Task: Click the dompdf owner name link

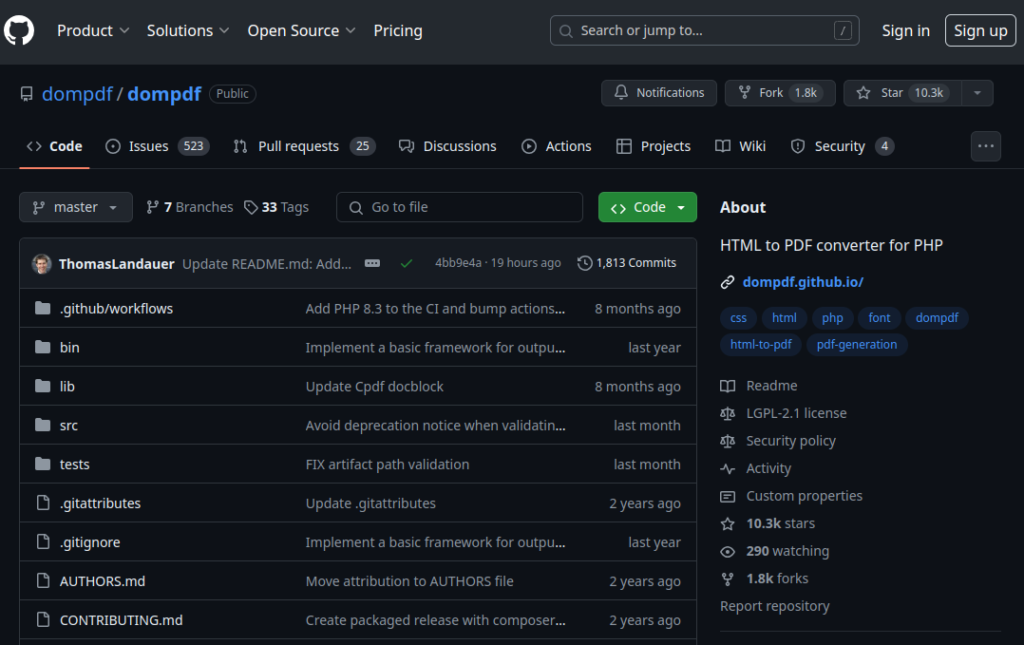Action: [x=77, y=94]
